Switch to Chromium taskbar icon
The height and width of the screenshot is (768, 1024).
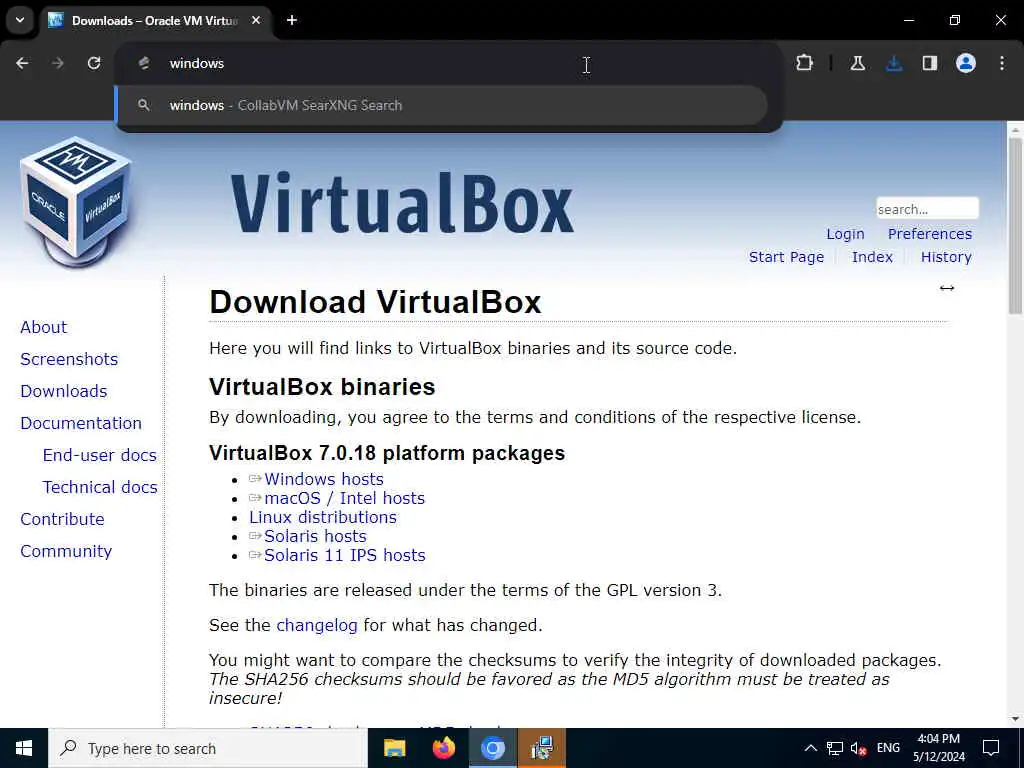(x=493, y=748)
